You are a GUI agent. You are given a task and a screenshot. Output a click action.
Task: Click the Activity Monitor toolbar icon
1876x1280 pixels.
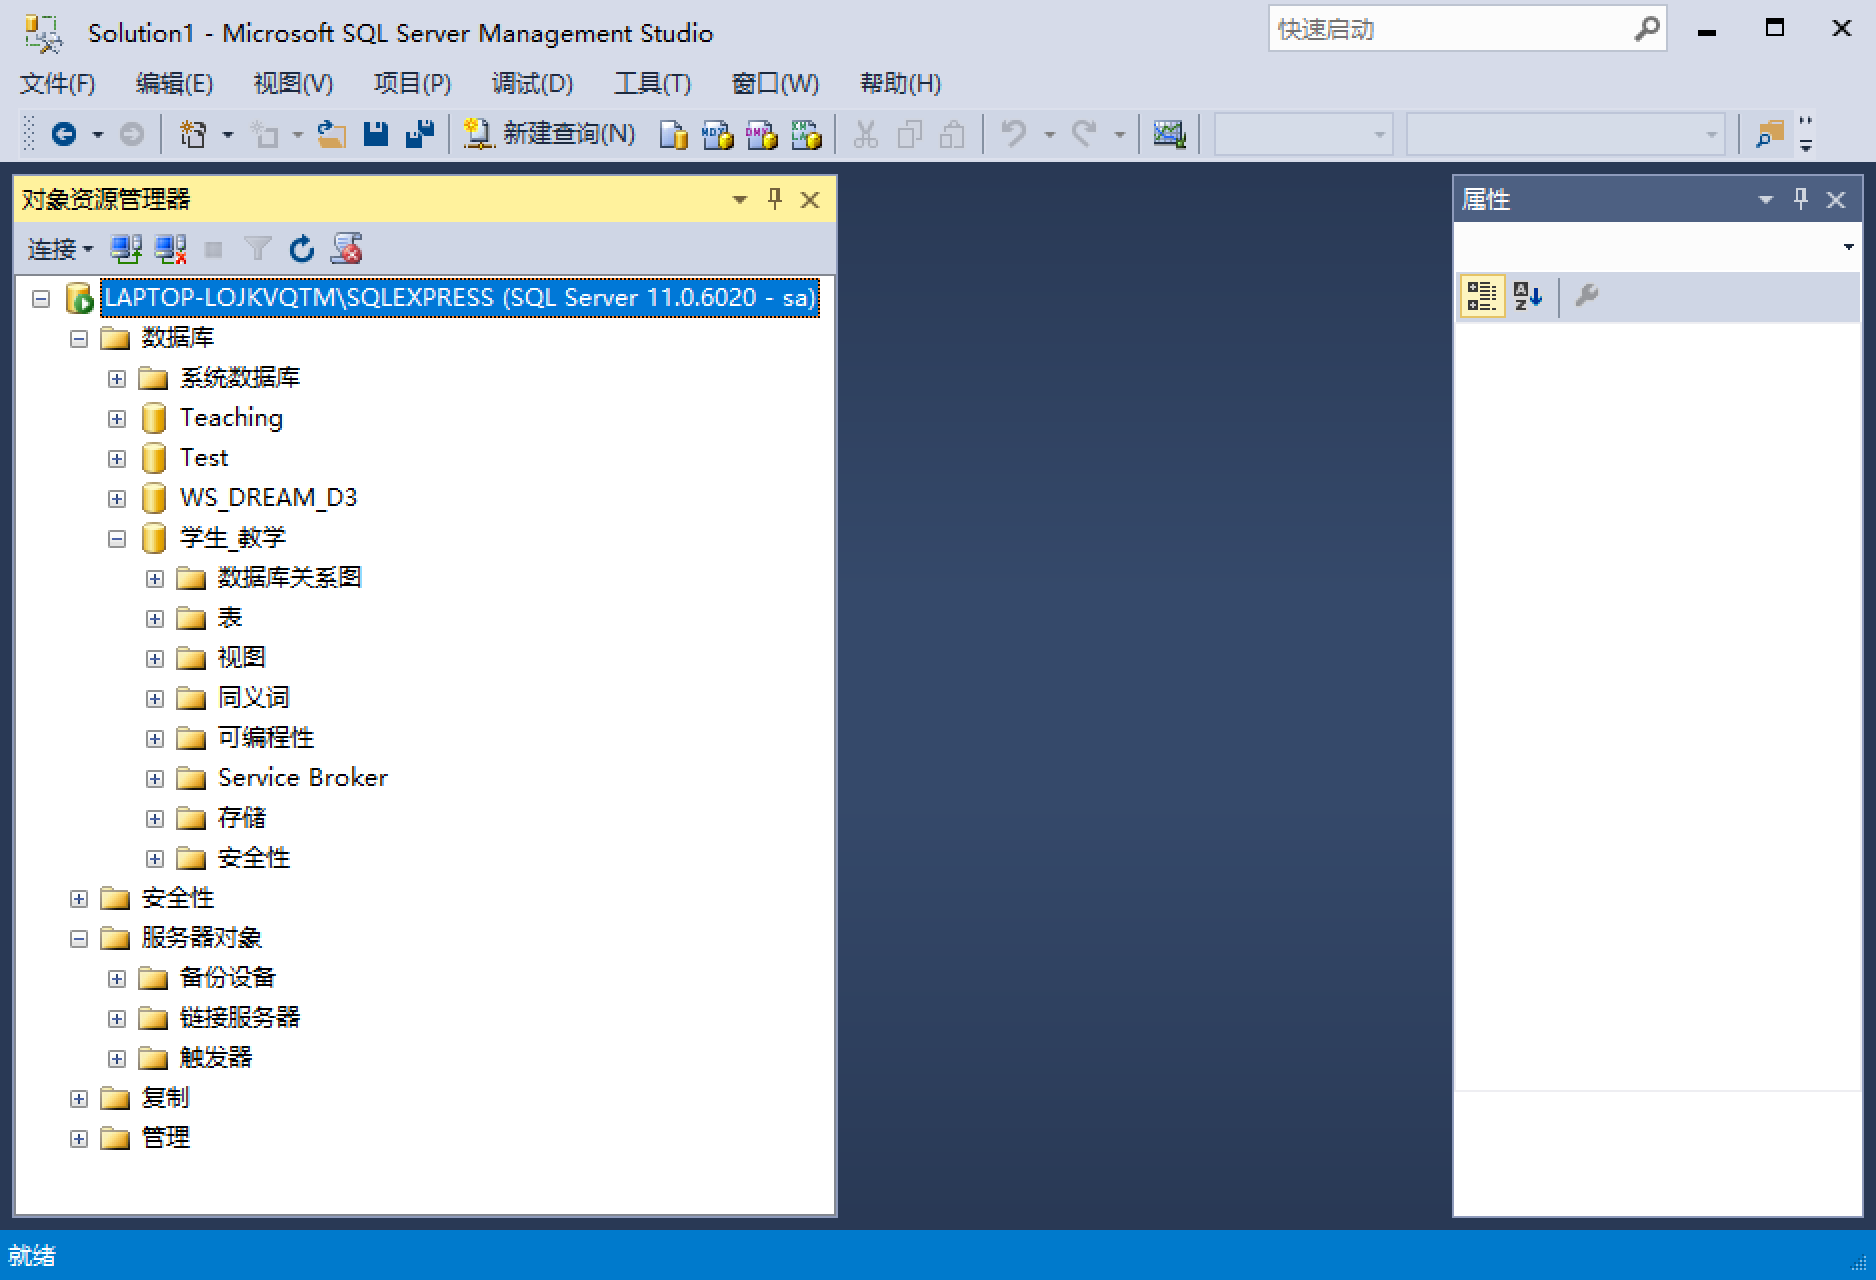(x=1169, y=134)
